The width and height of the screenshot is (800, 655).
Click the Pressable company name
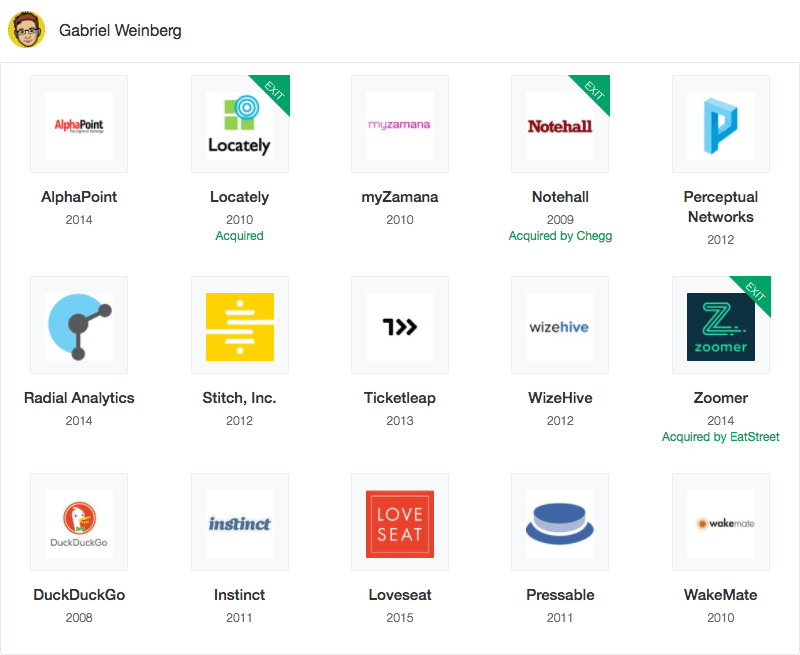coord(560,595)
